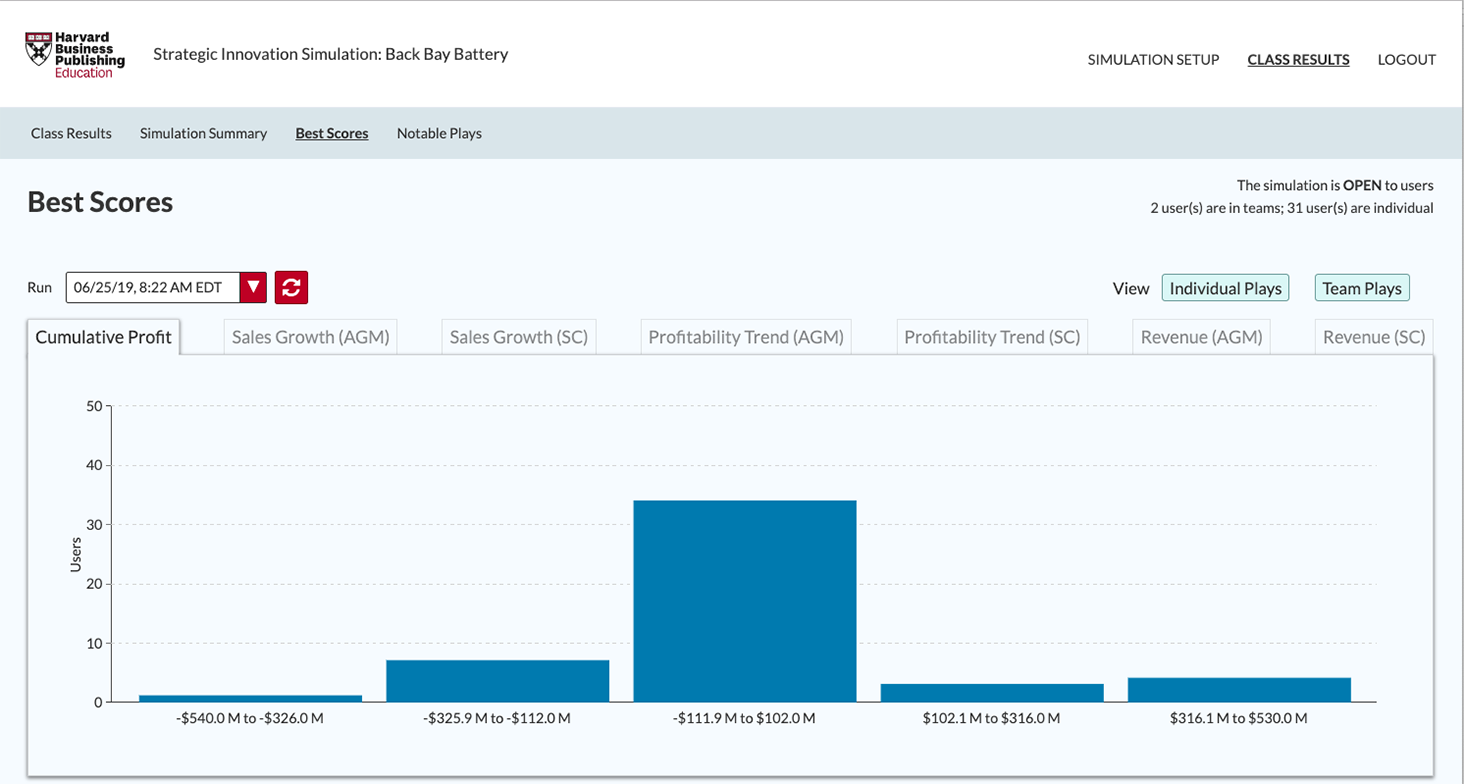Open the Notable Plays page

tap(439, 133)
